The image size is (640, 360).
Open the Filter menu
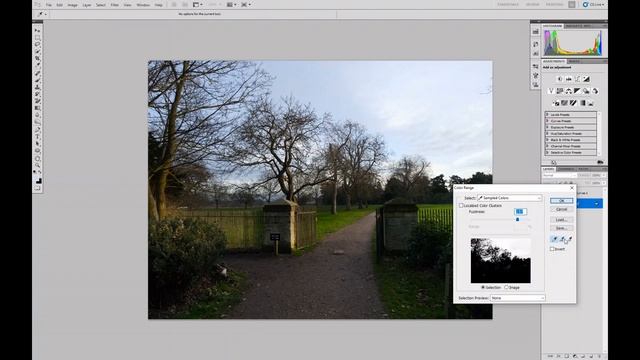(115, 5)
